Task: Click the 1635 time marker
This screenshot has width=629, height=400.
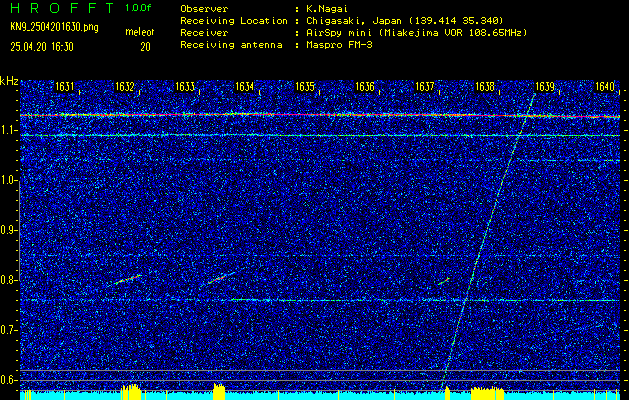Action: [305, 86]
